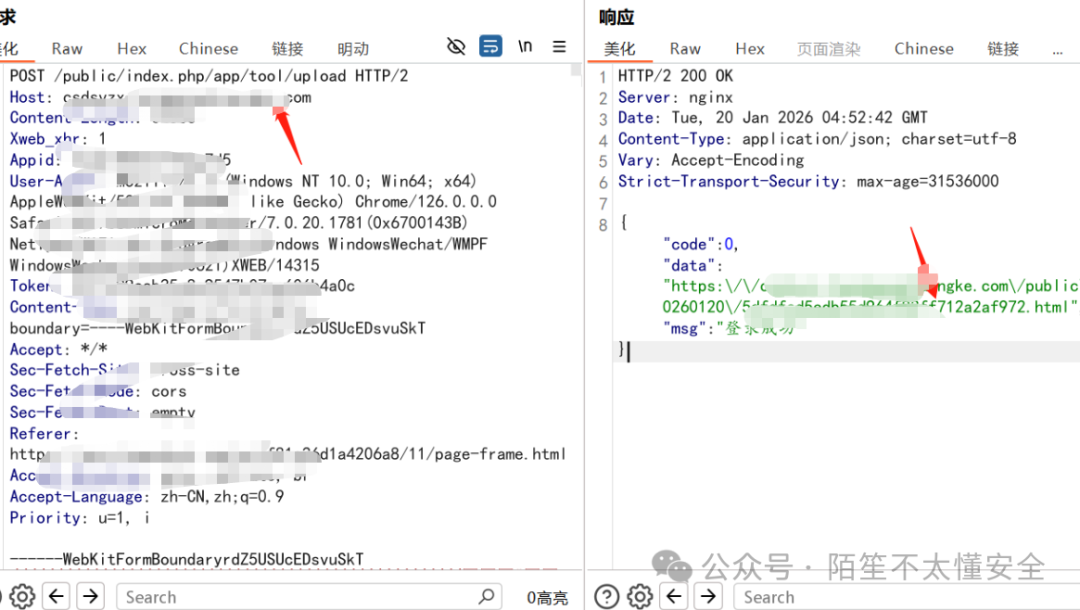Click the Accept: */* header line
Viewport: 1080px width, 610px height.
coord(59,349)
